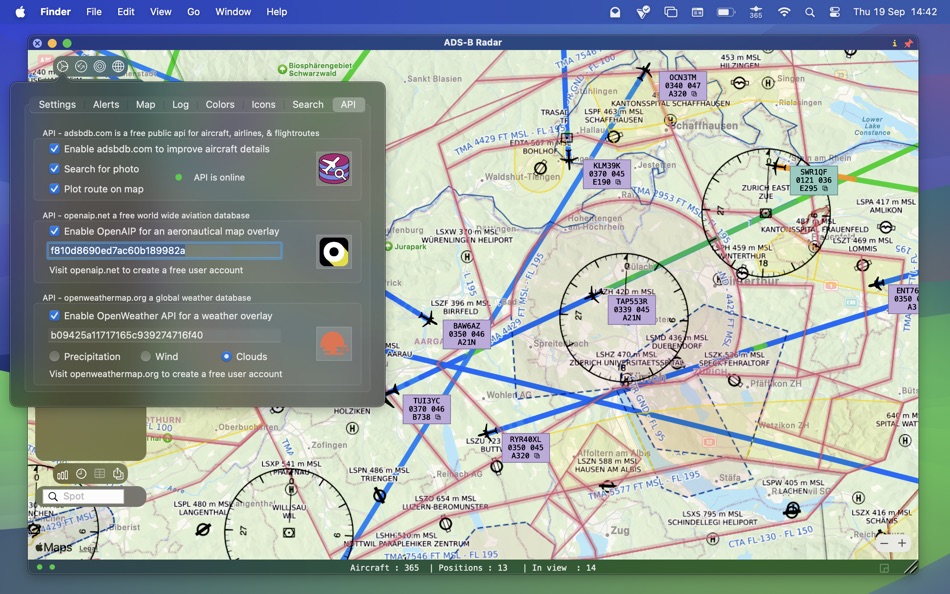Open Control Center in menu bar
This screenshot has width=950, height=594.
pyautogui.click(x=834, y=12)
